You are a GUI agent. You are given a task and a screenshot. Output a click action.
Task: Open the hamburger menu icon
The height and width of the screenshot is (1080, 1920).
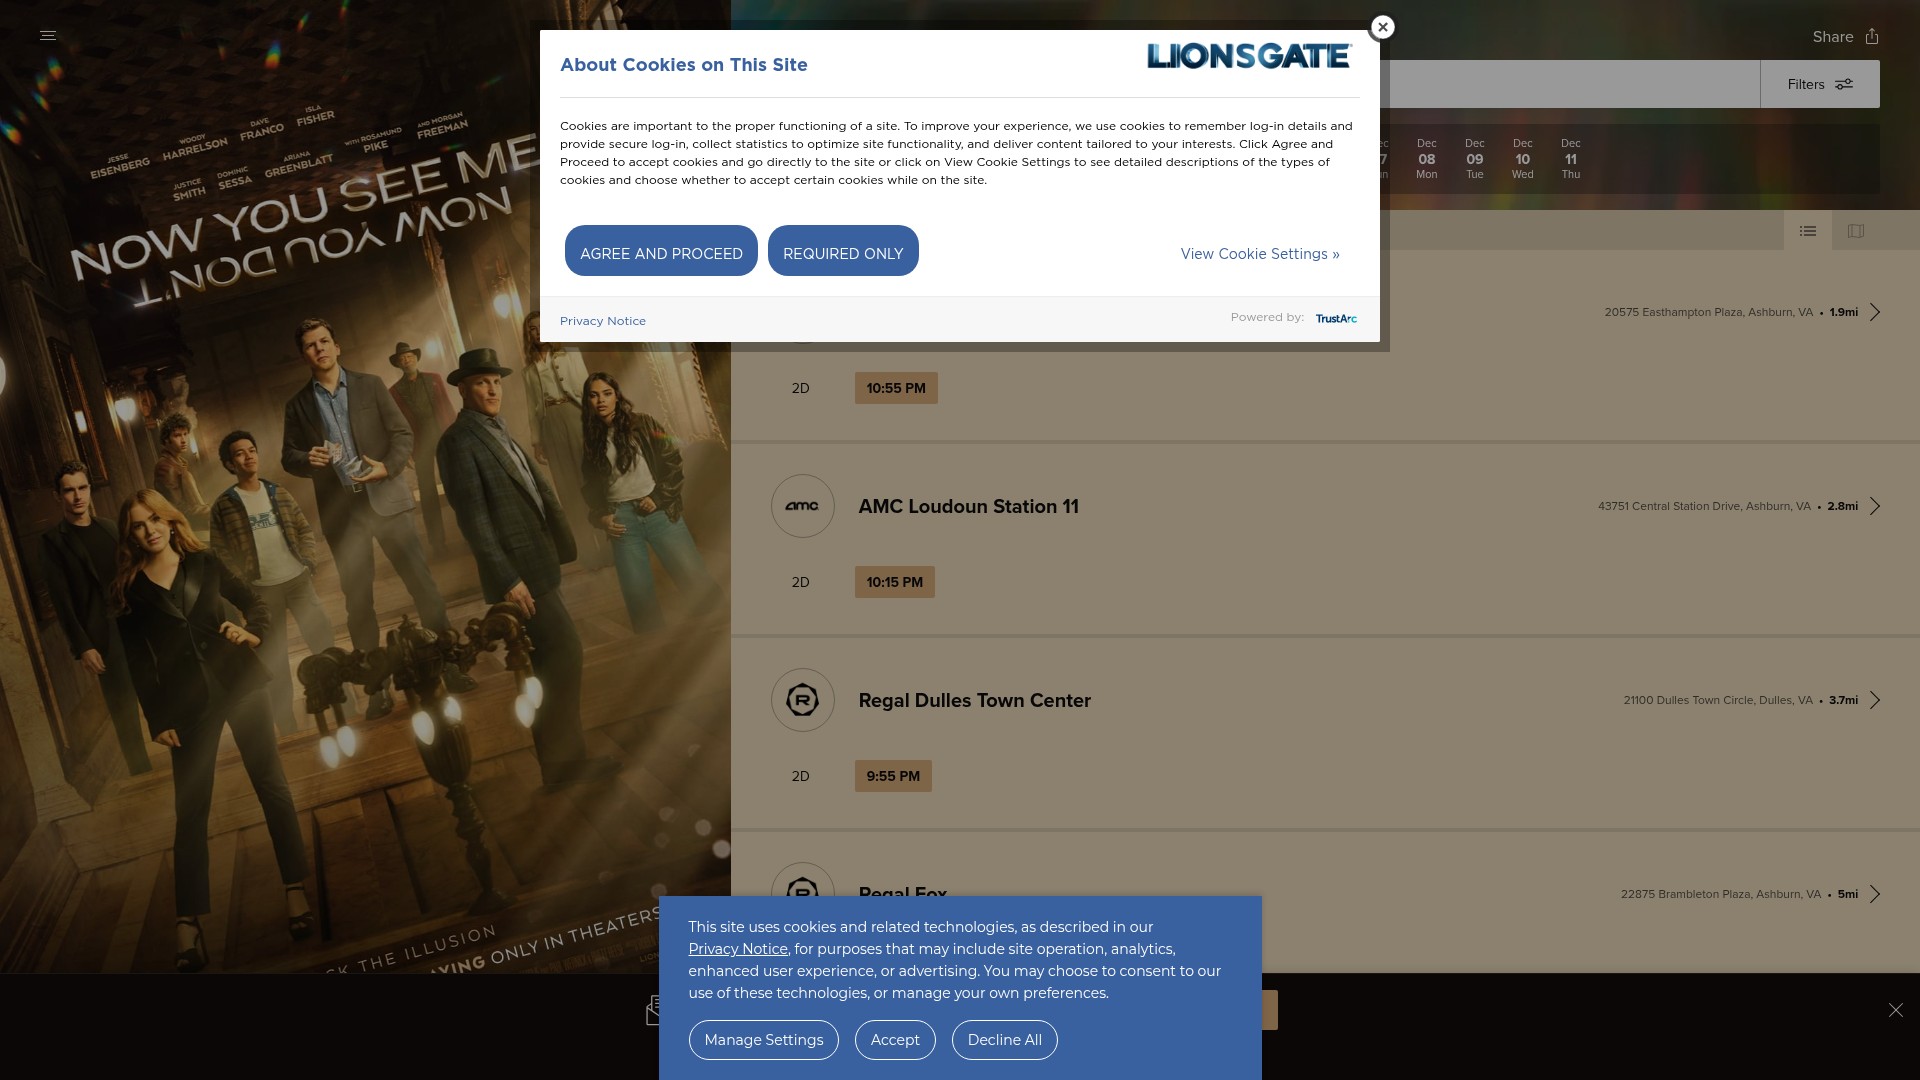click(48, 36)
